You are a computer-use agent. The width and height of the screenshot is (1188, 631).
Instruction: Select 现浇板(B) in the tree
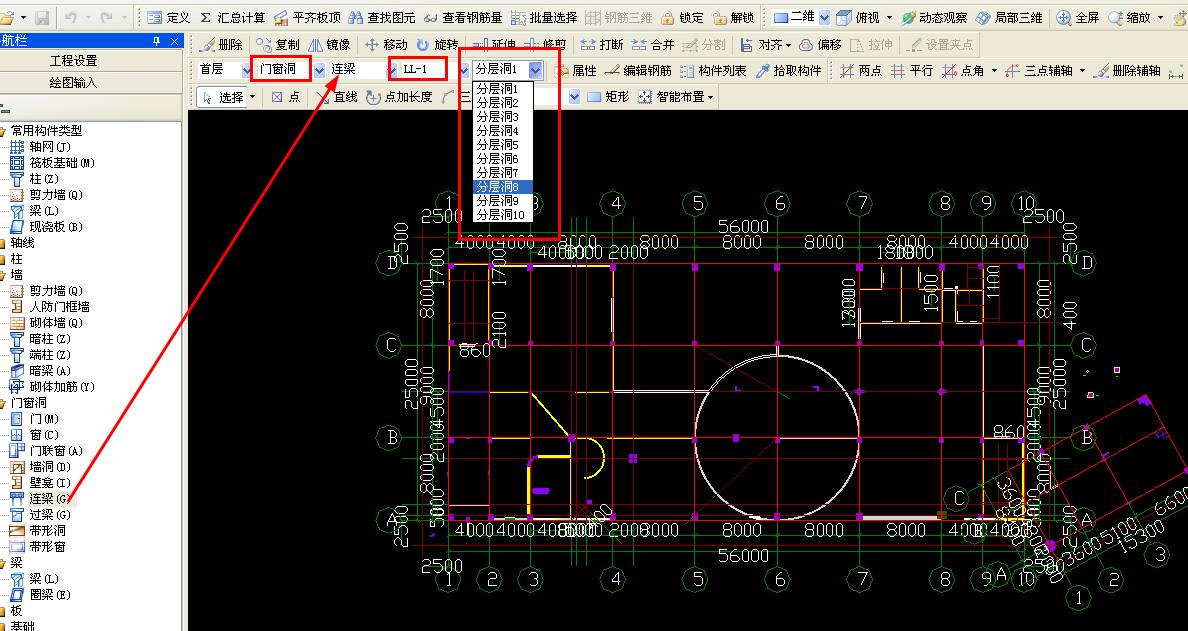[x=46, y=226]
